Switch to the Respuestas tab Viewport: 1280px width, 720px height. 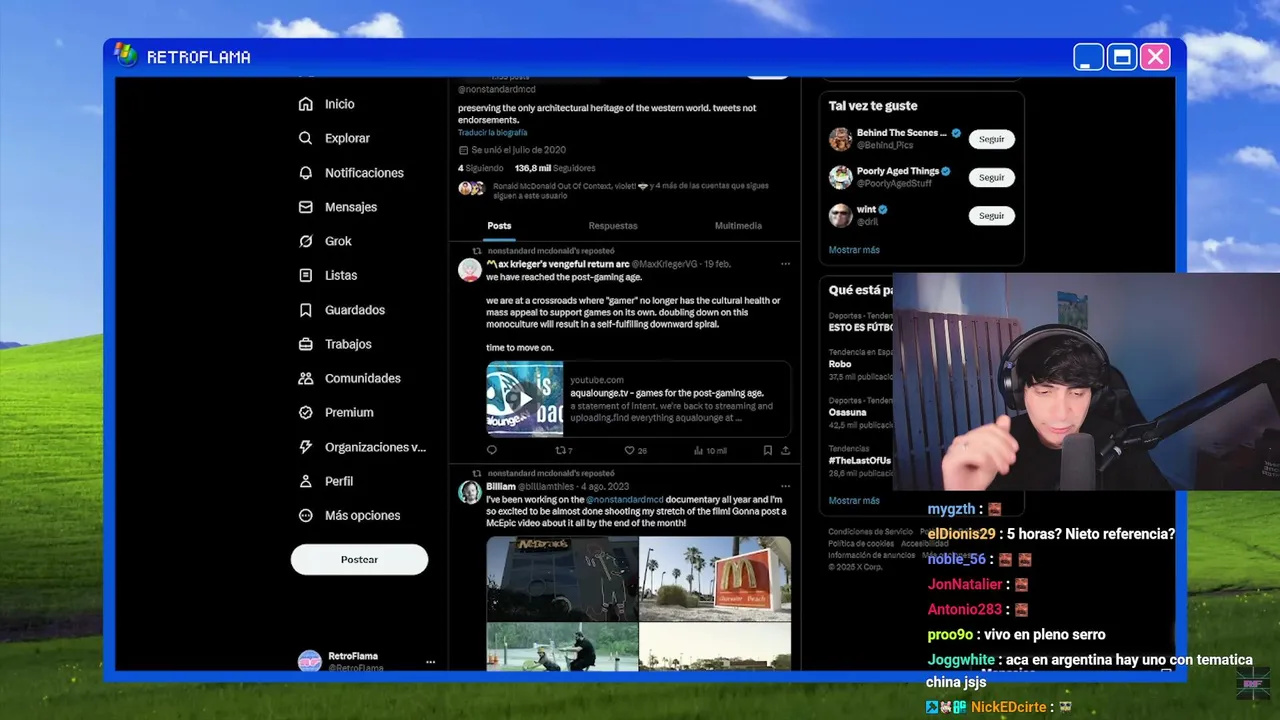click(x=613, y=226)
